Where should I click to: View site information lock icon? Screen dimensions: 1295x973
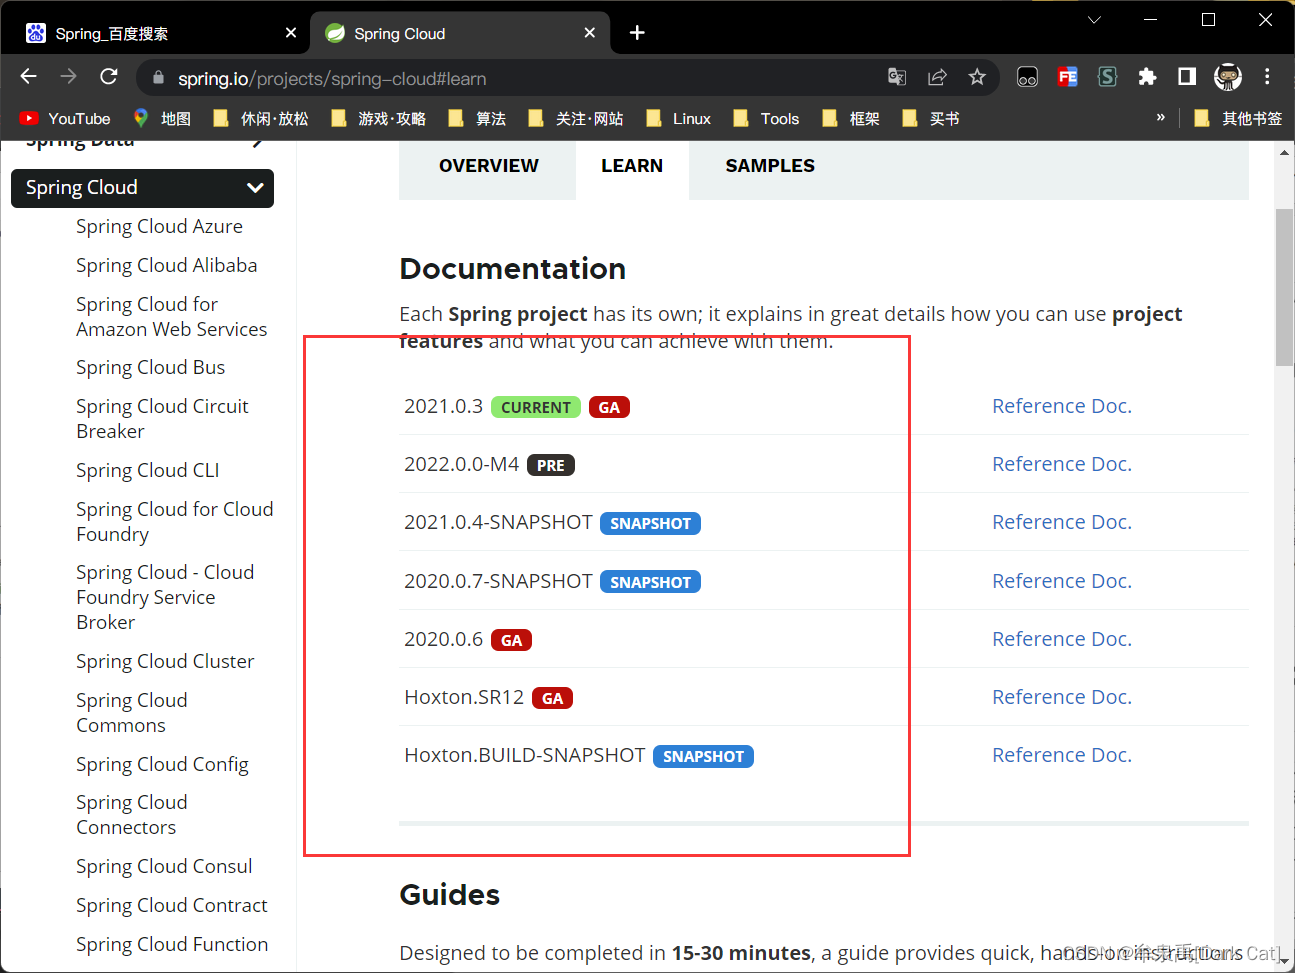point(157,78)
